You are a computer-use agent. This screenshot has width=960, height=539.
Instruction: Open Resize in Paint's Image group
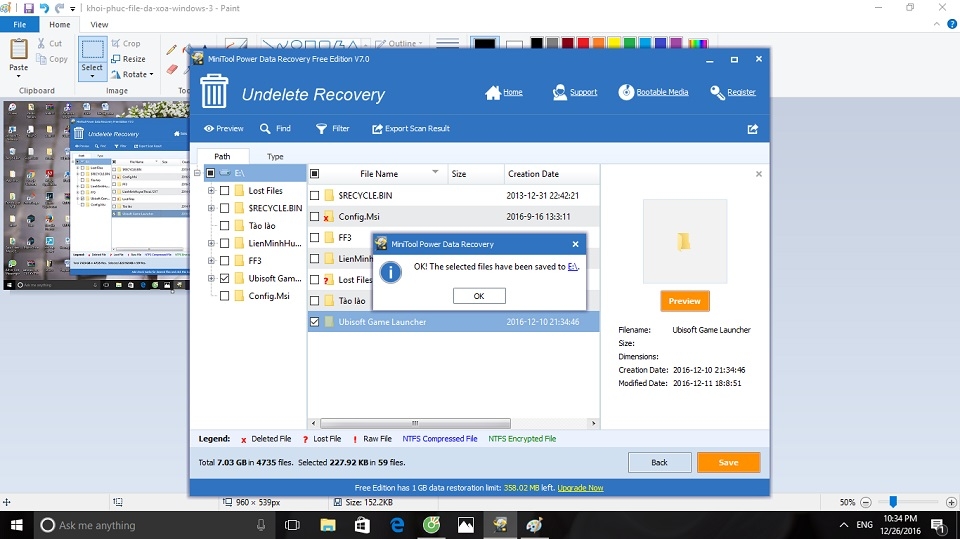(x=128, y=59)
